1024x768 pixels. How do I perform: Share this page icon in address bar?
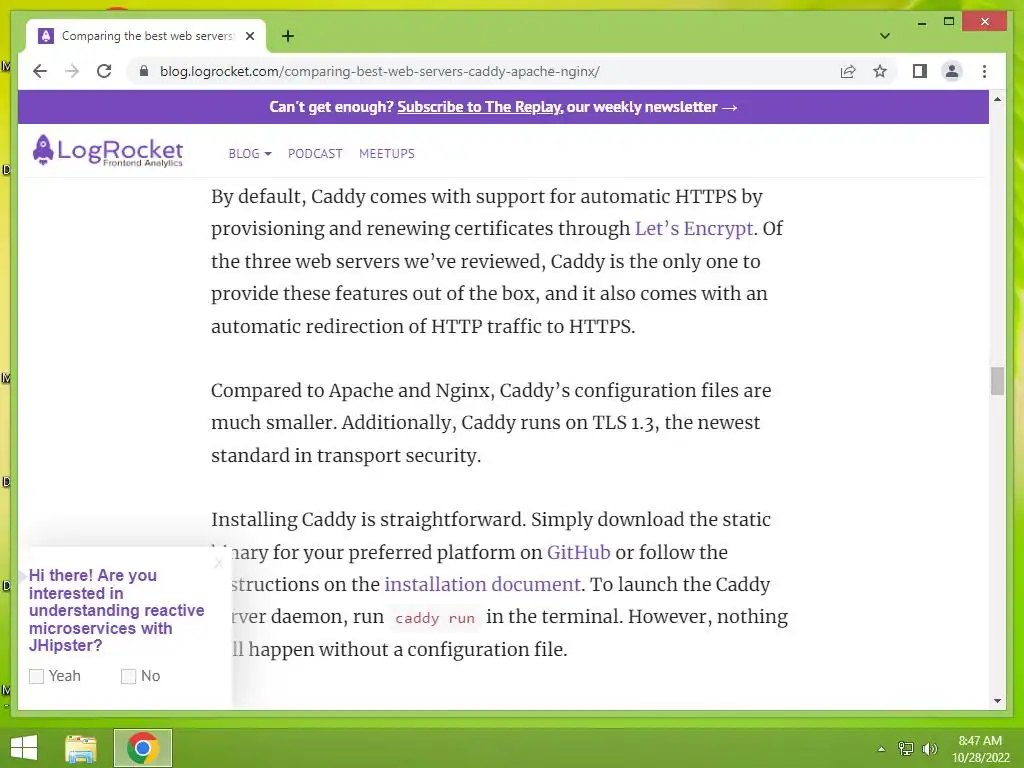point(848,71)
